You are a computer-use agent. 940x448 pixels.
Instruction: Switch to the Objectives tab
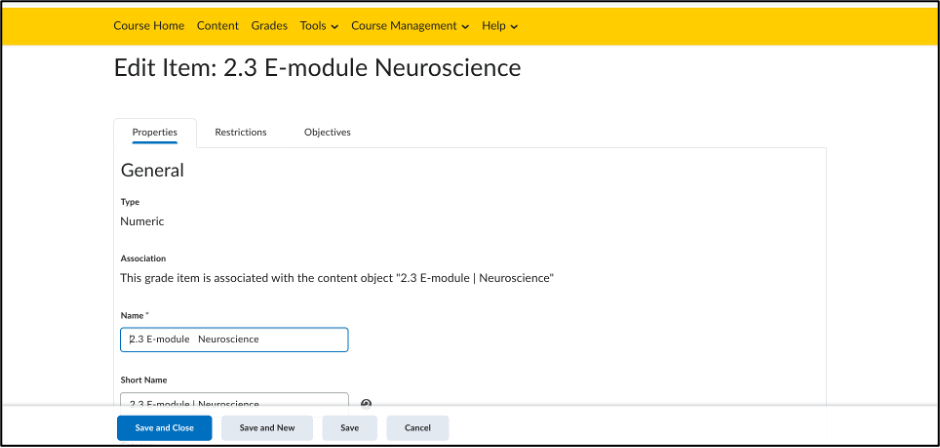pyautogui.click(x=327, y=133)
